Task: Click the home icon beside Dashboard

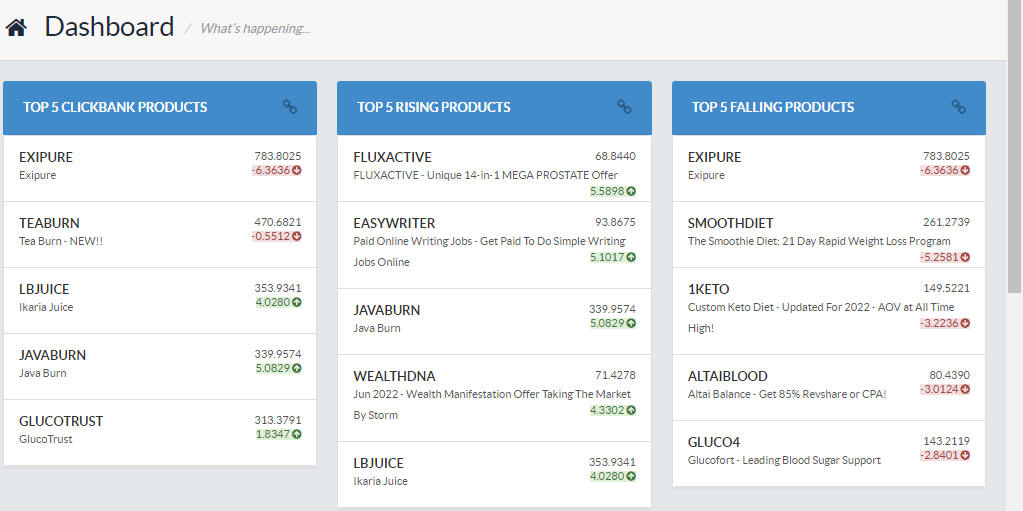Action: (x=16, y=27)
